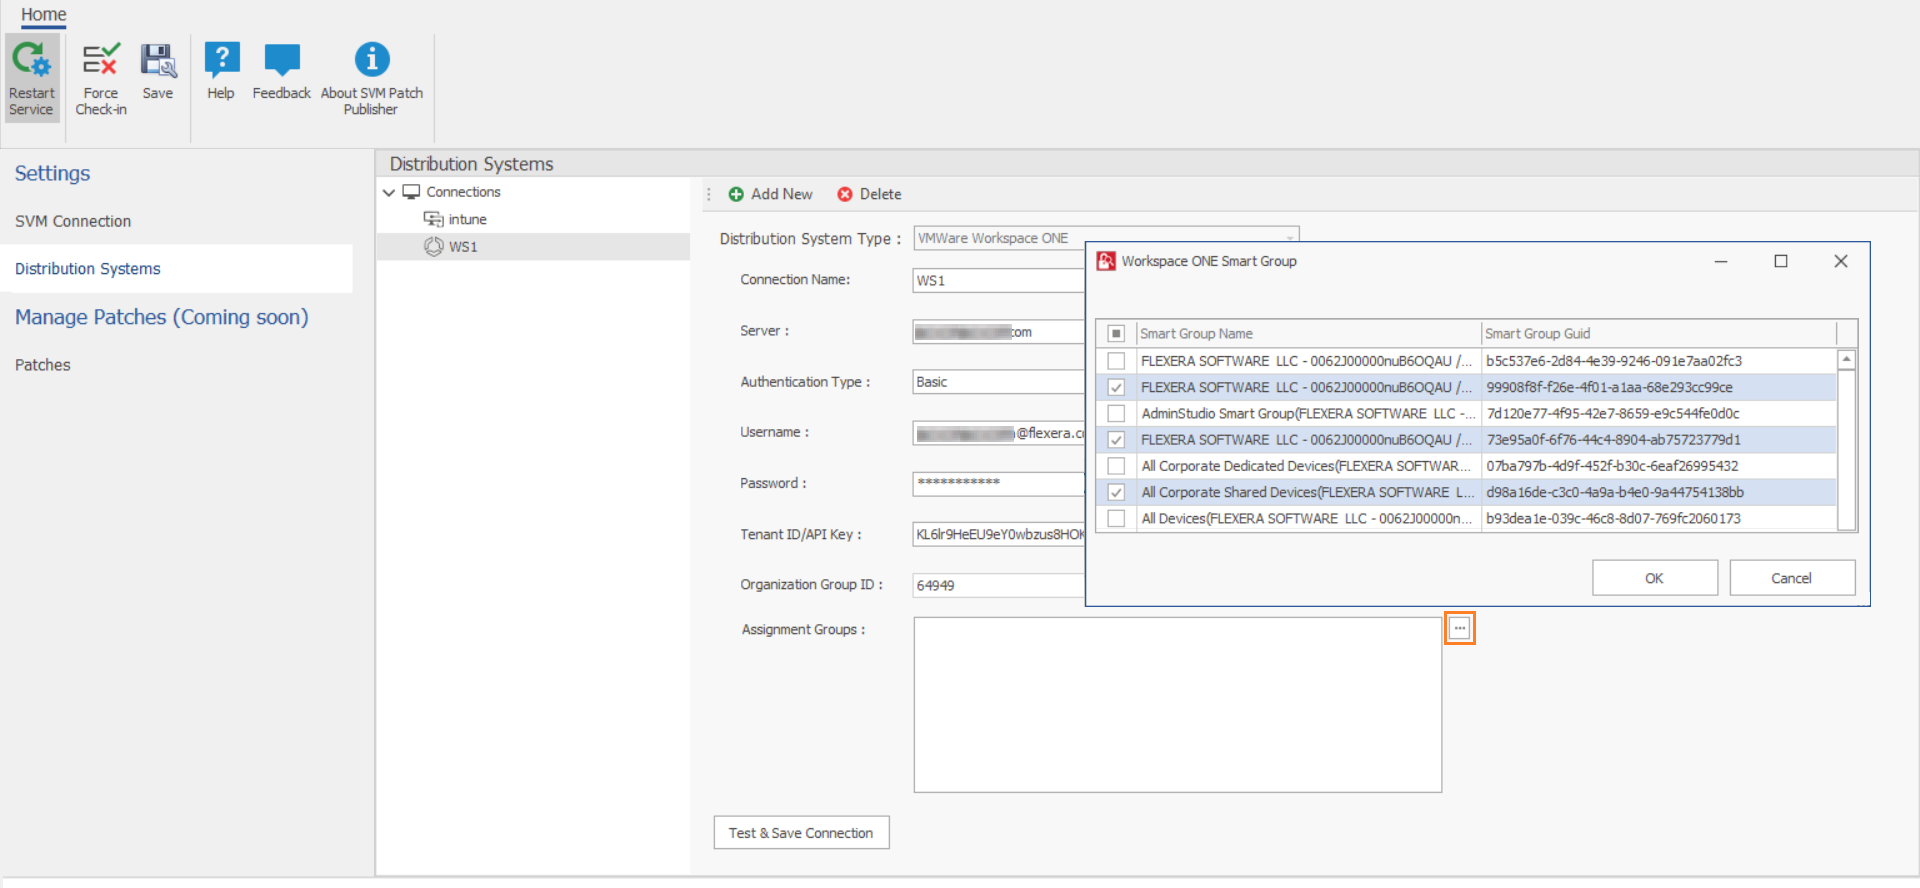The height and width of the screenshot is (888, 1920).
Task: Check All Devices smart group checkbox
Action: pos(1117,518)
